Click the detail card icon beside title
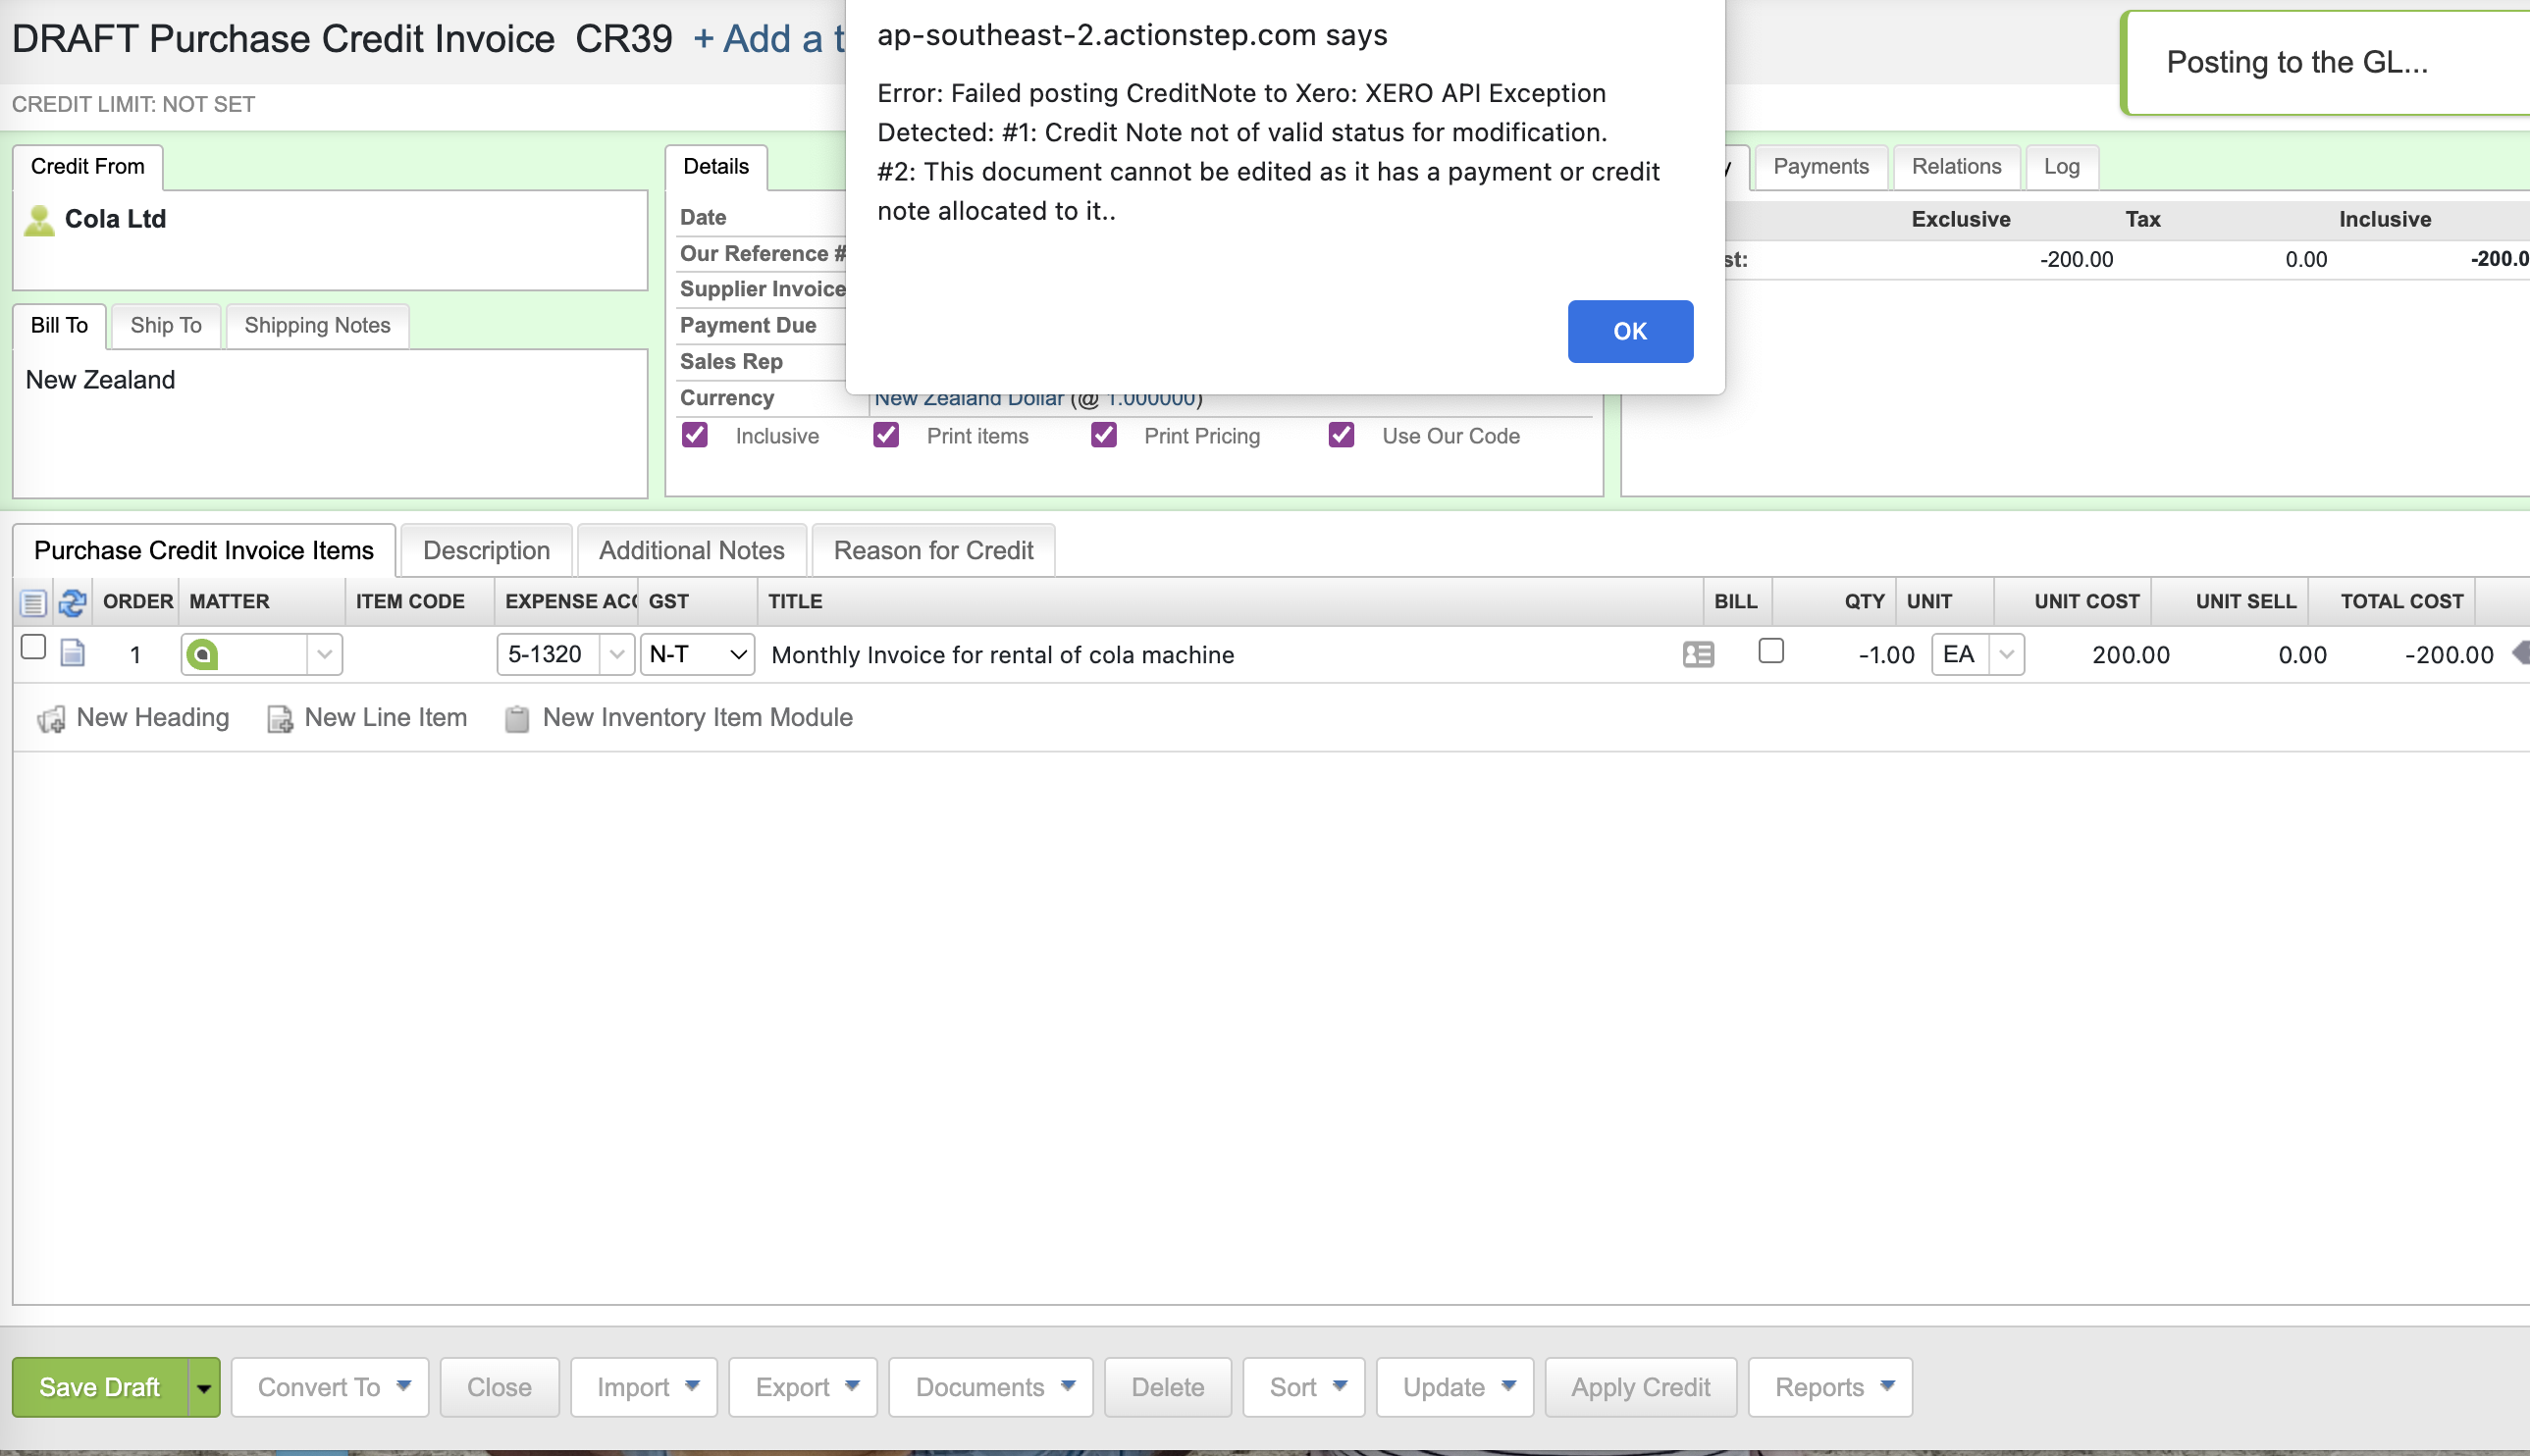Screen dimensions: 2530x1456 tap(1697, 655)
